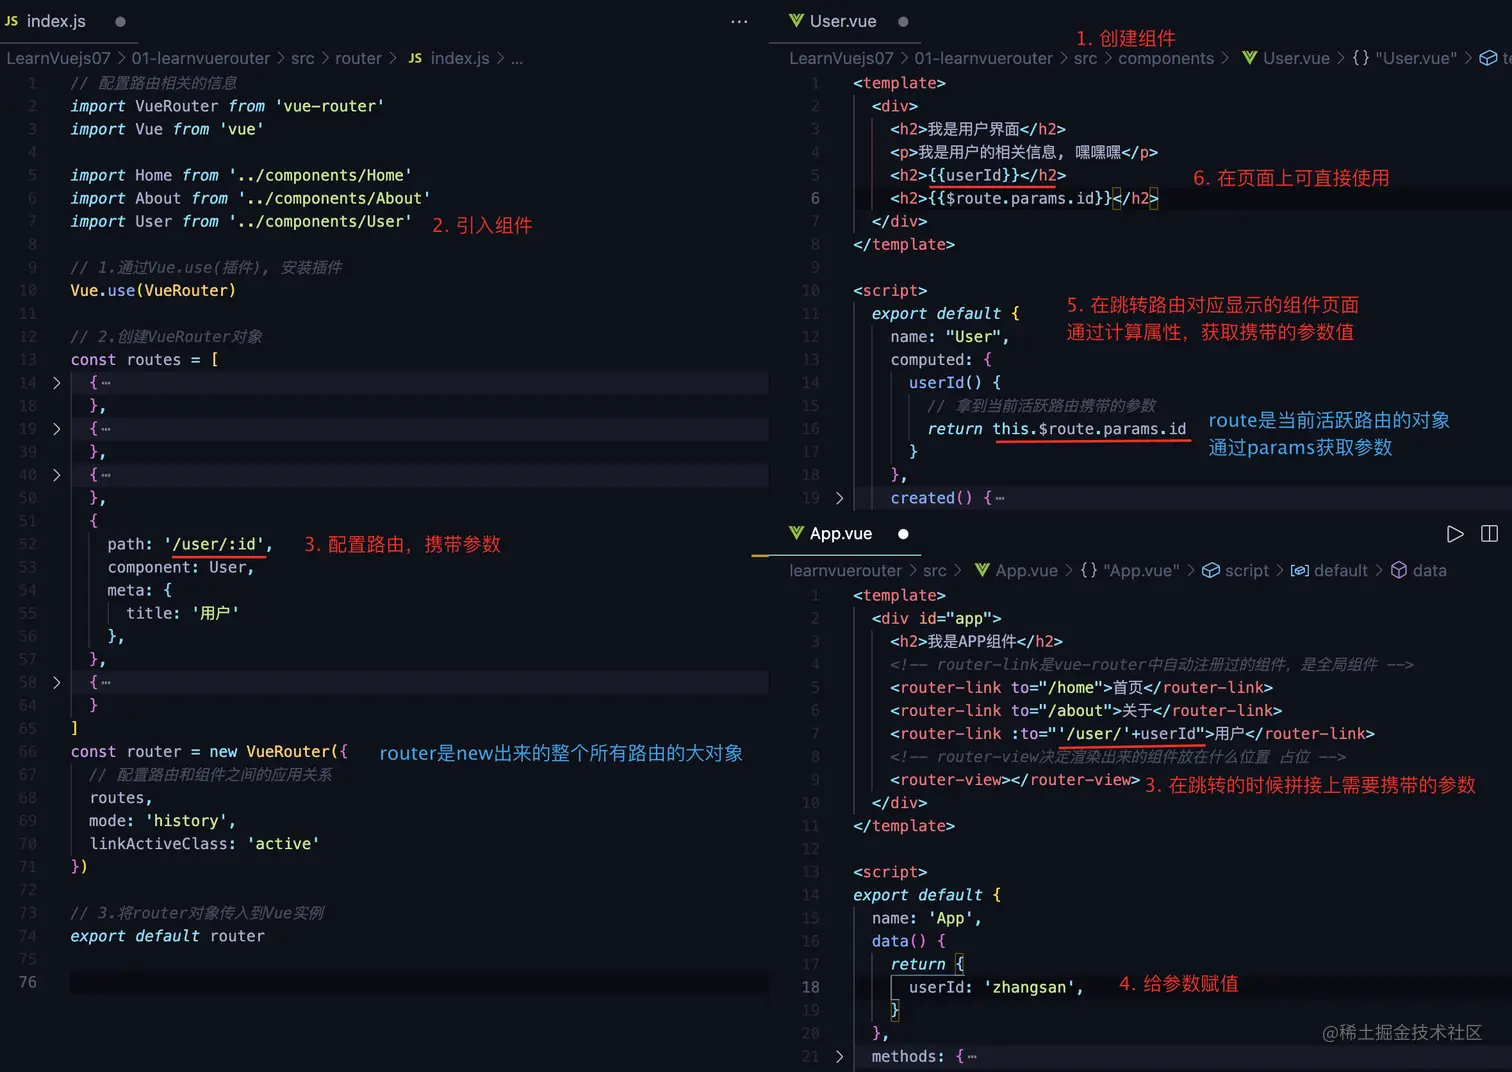Open 01-learnvuerouter breadcrumb in index.js editor
This screenshot has height=1072, width=1512.
[x=201, y=58]
